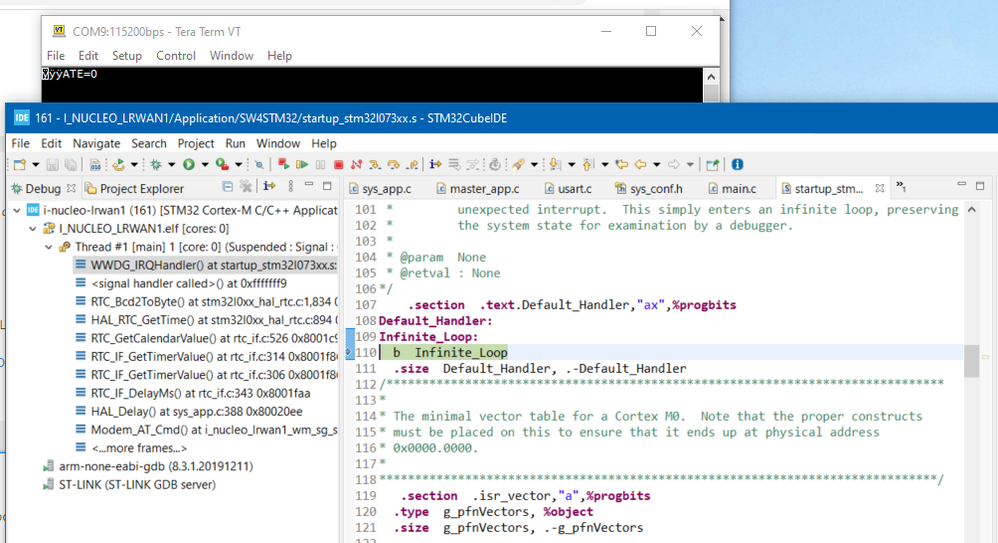Screen dimensions: 998x543
Task: Click the Collapse All icon in Debug view
Action: pyautogui.click(x=228, y=187)
